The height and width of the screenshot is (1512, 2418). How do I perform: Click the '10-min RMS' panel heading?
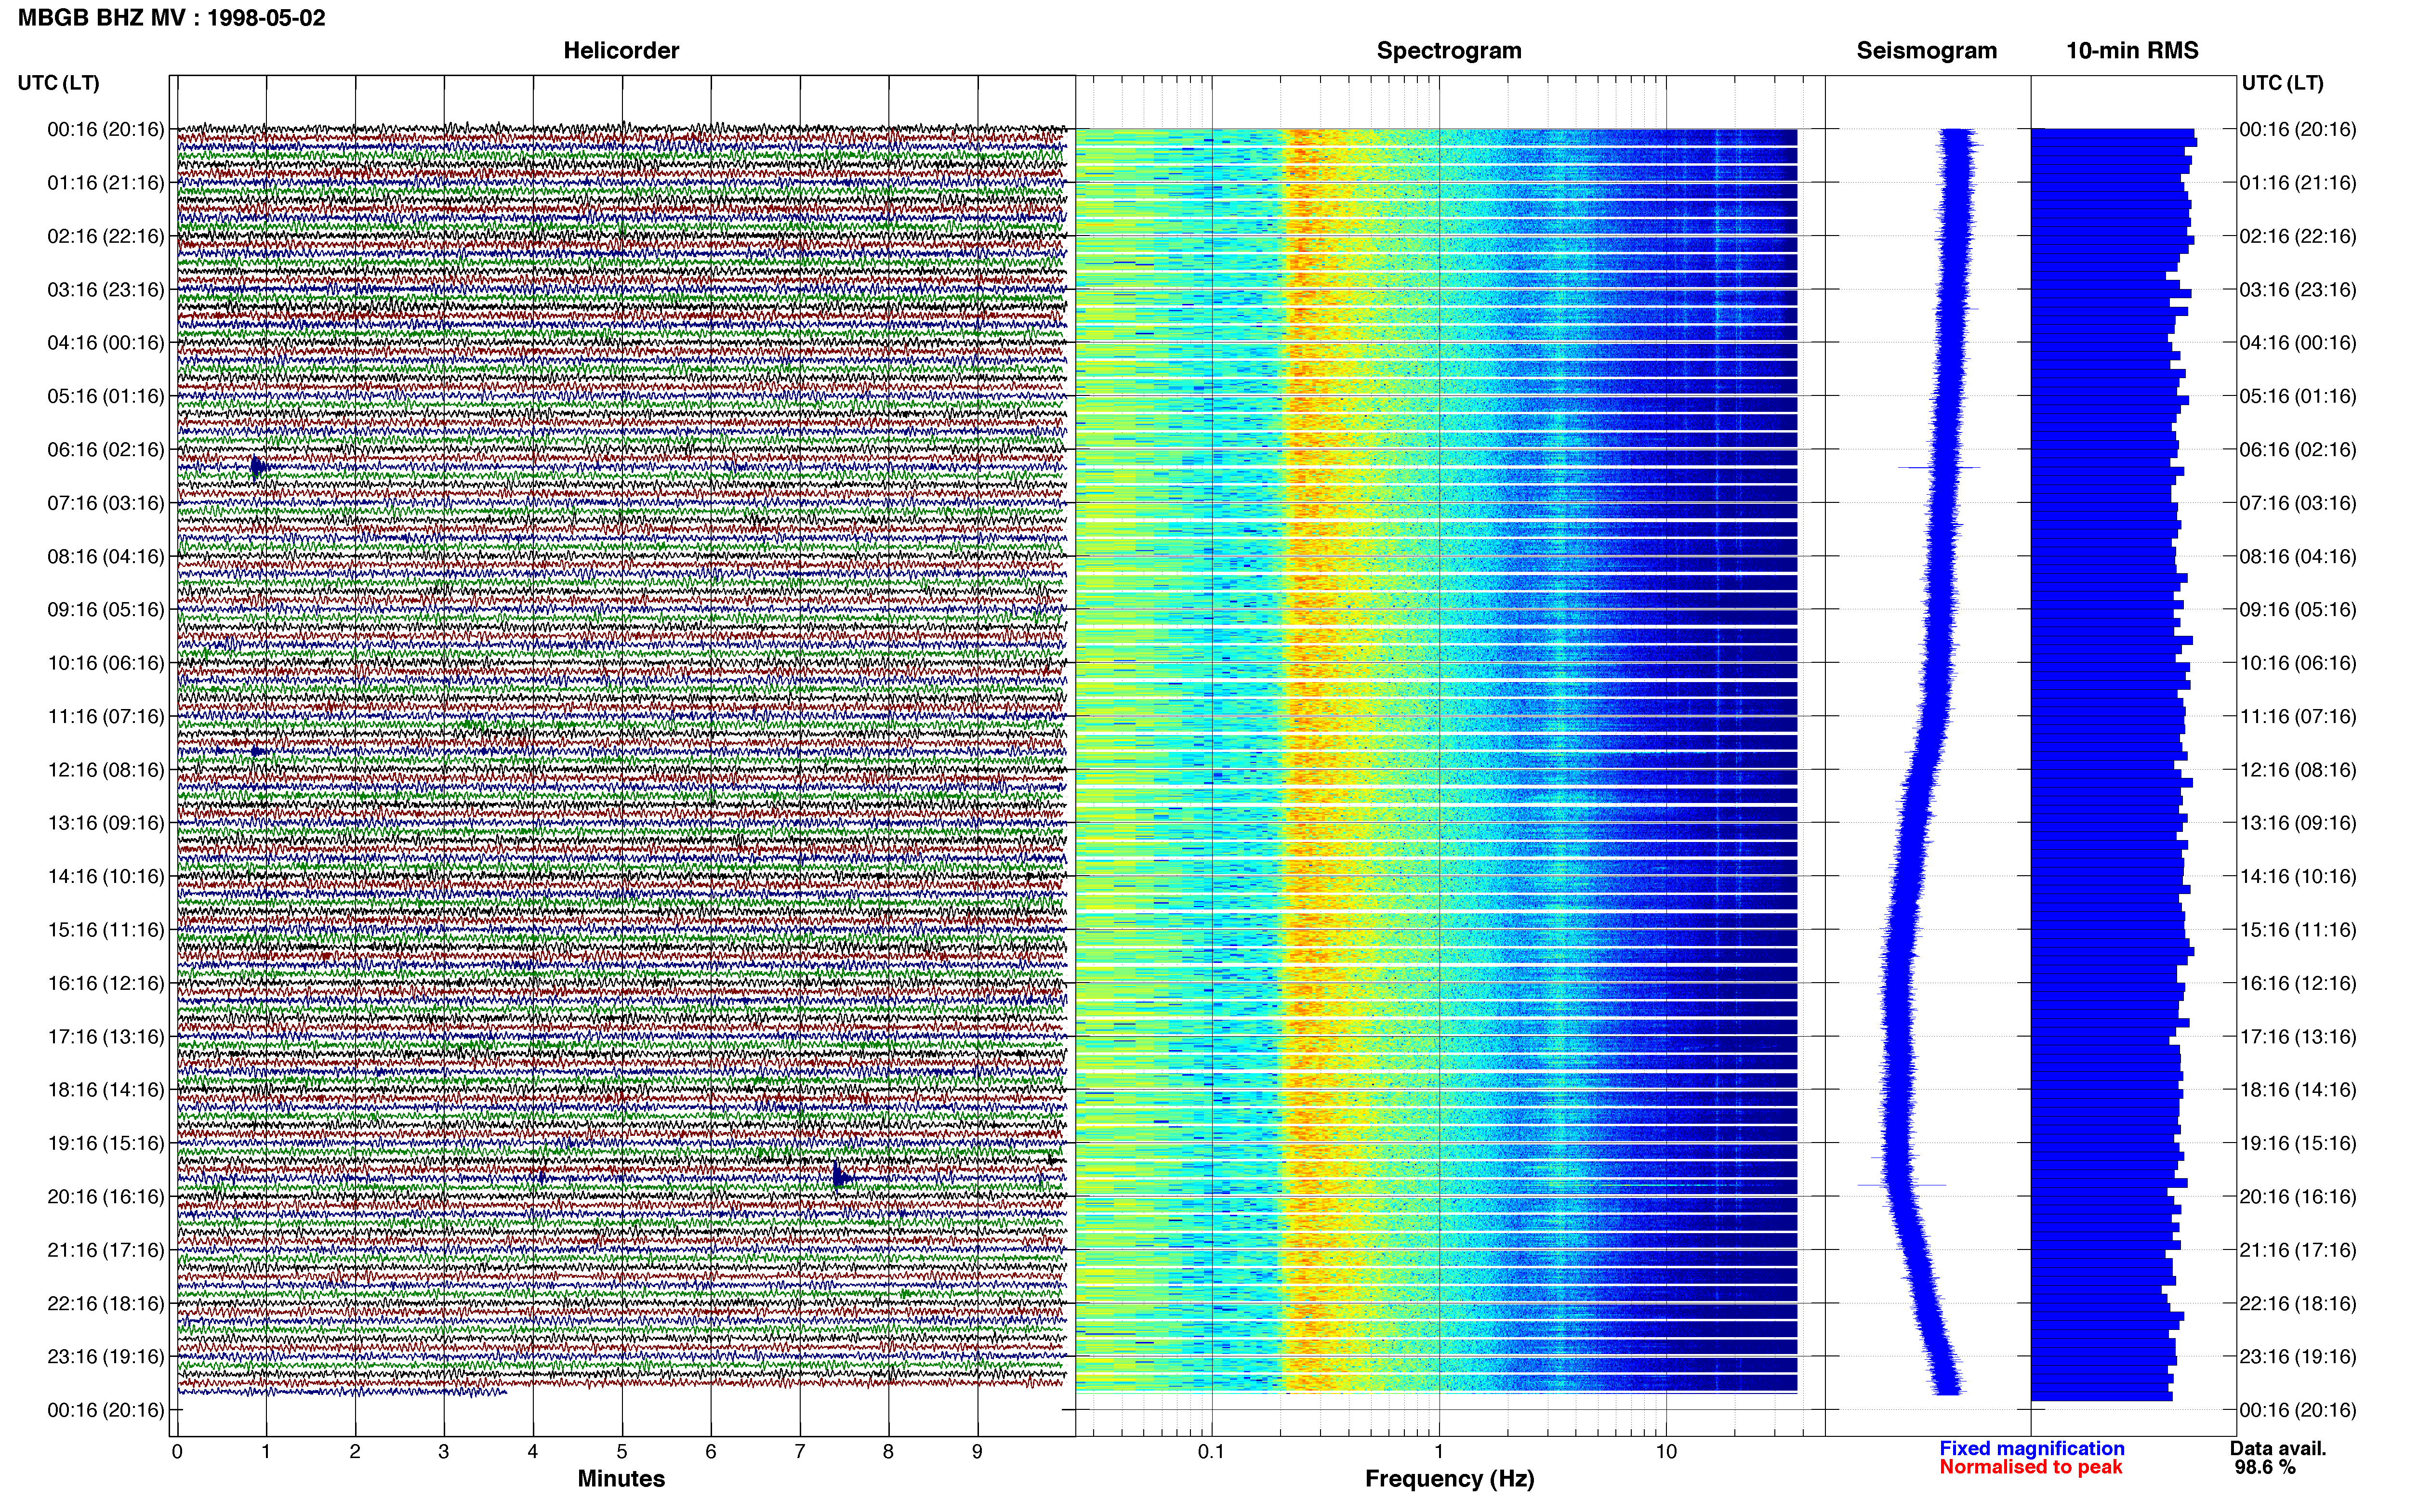coord(2132,51)
